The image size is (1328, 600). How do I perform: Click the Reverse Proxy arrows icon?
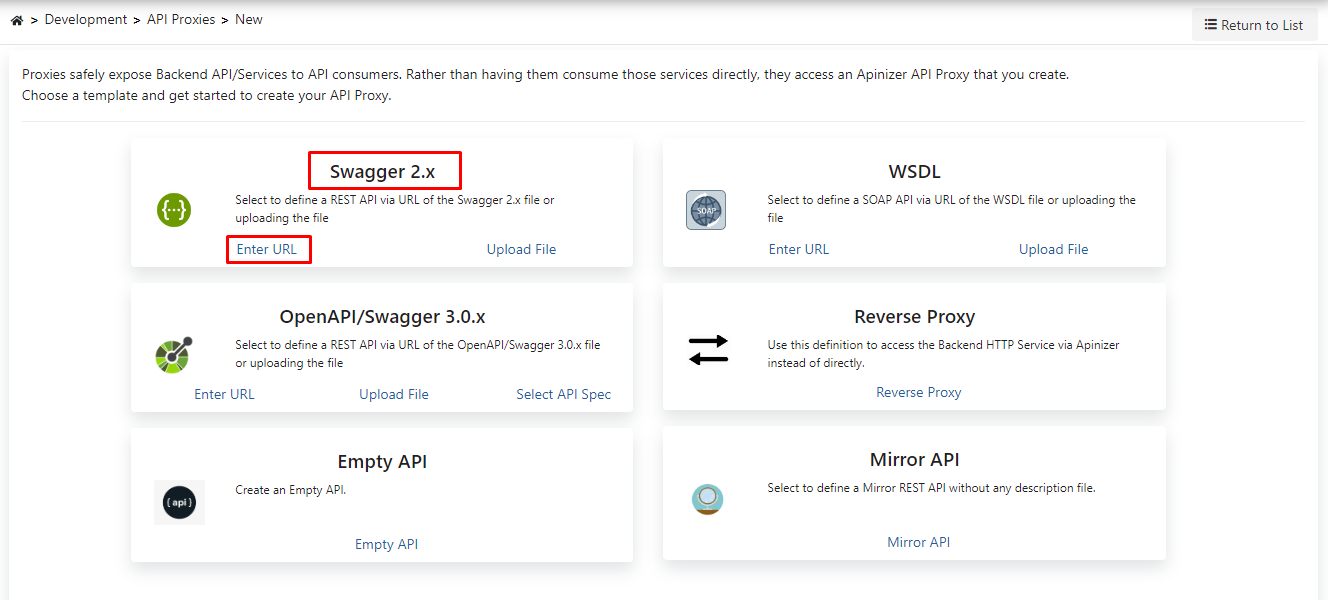708,350
